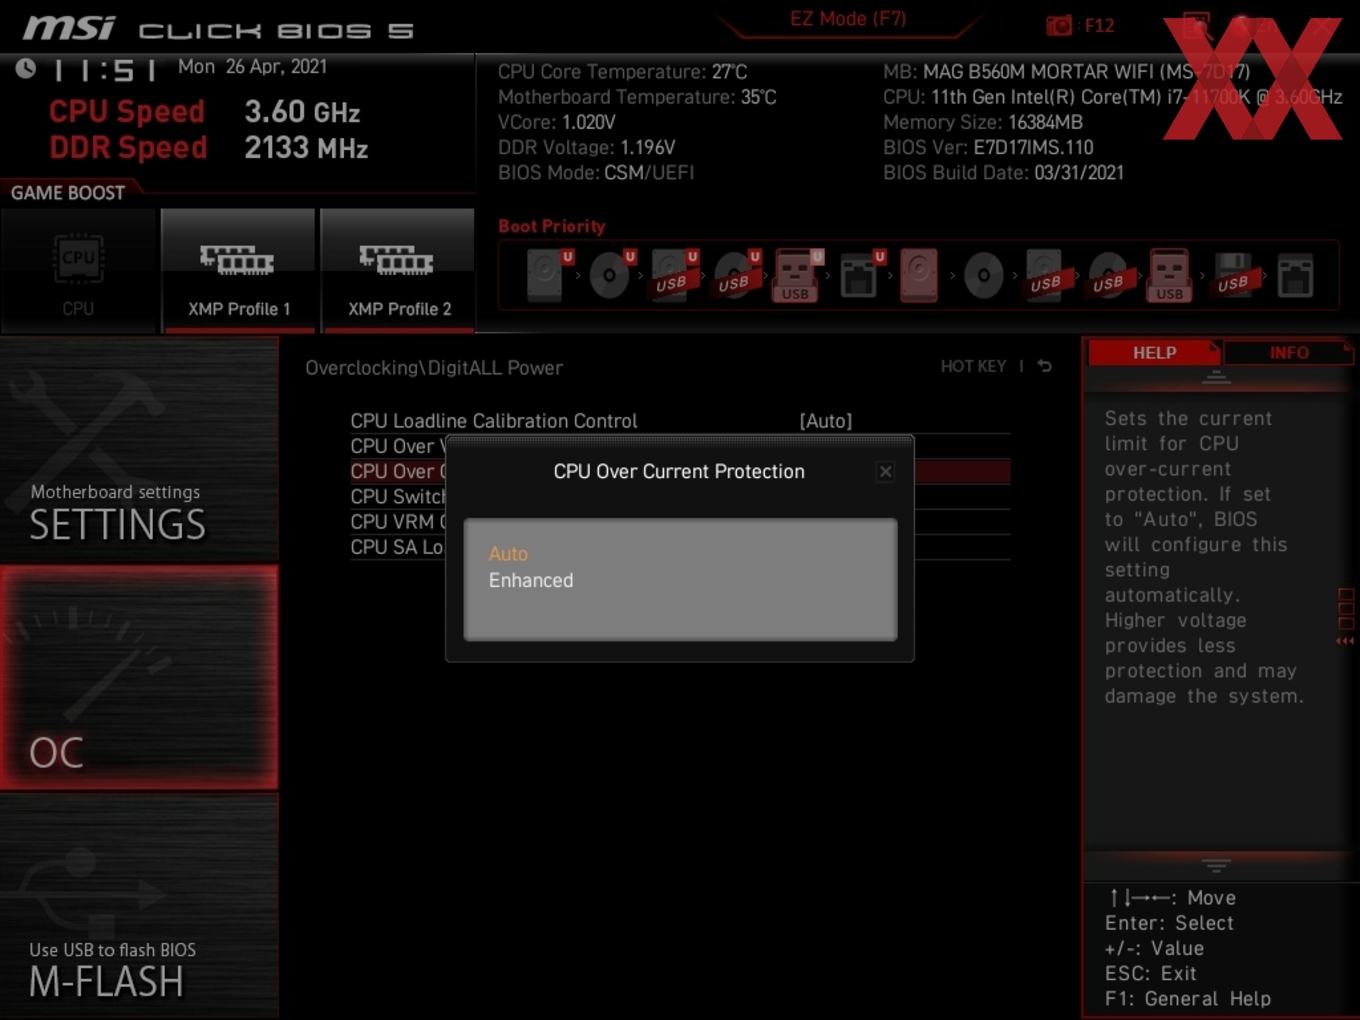Click the F1: General Help hint
This screenshot has height=1020, width=1360.
pos(1188,998)
